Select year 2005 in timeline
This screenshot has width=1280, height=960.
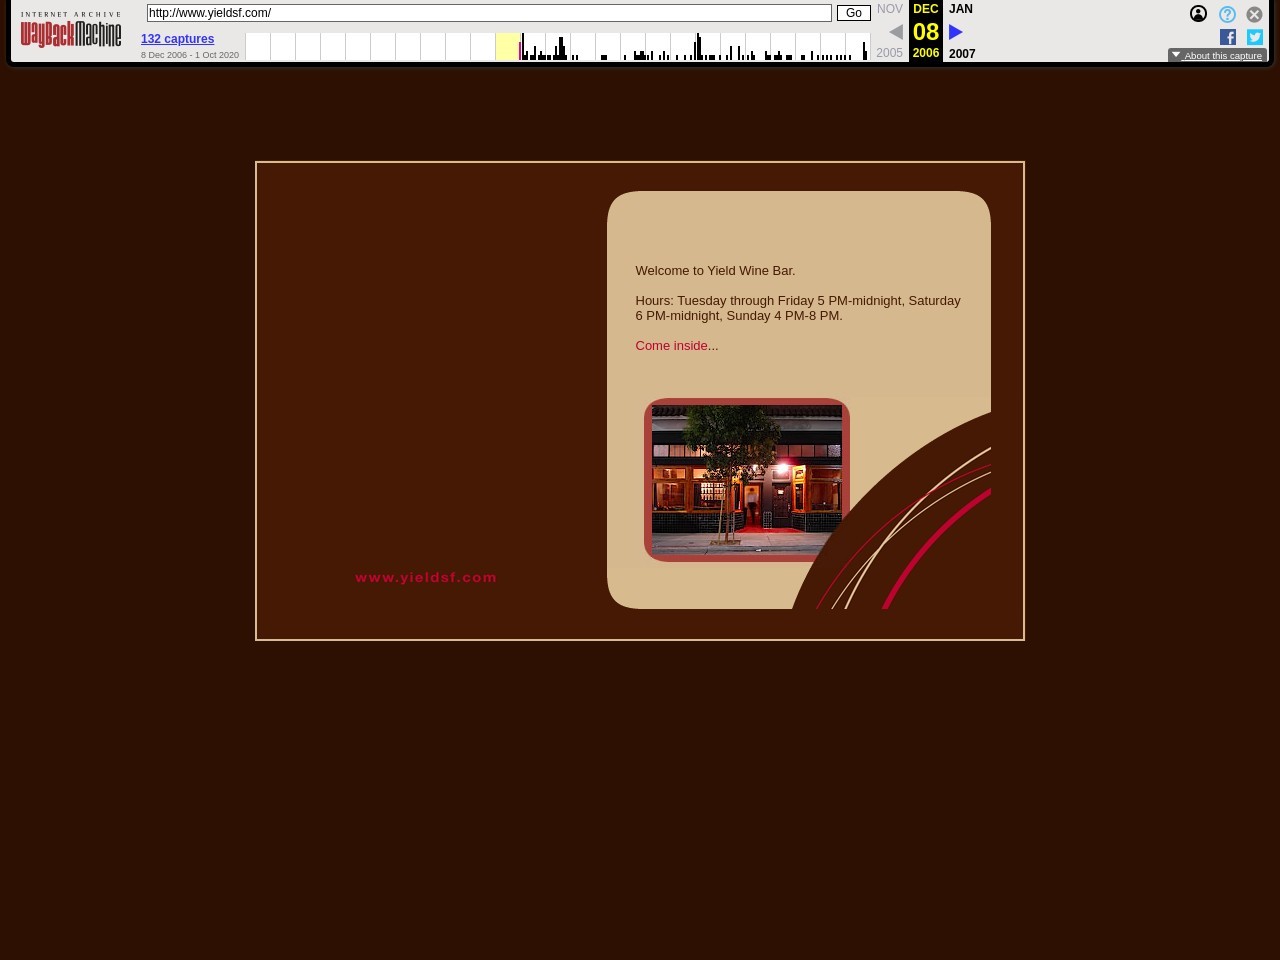click(889, 53)
